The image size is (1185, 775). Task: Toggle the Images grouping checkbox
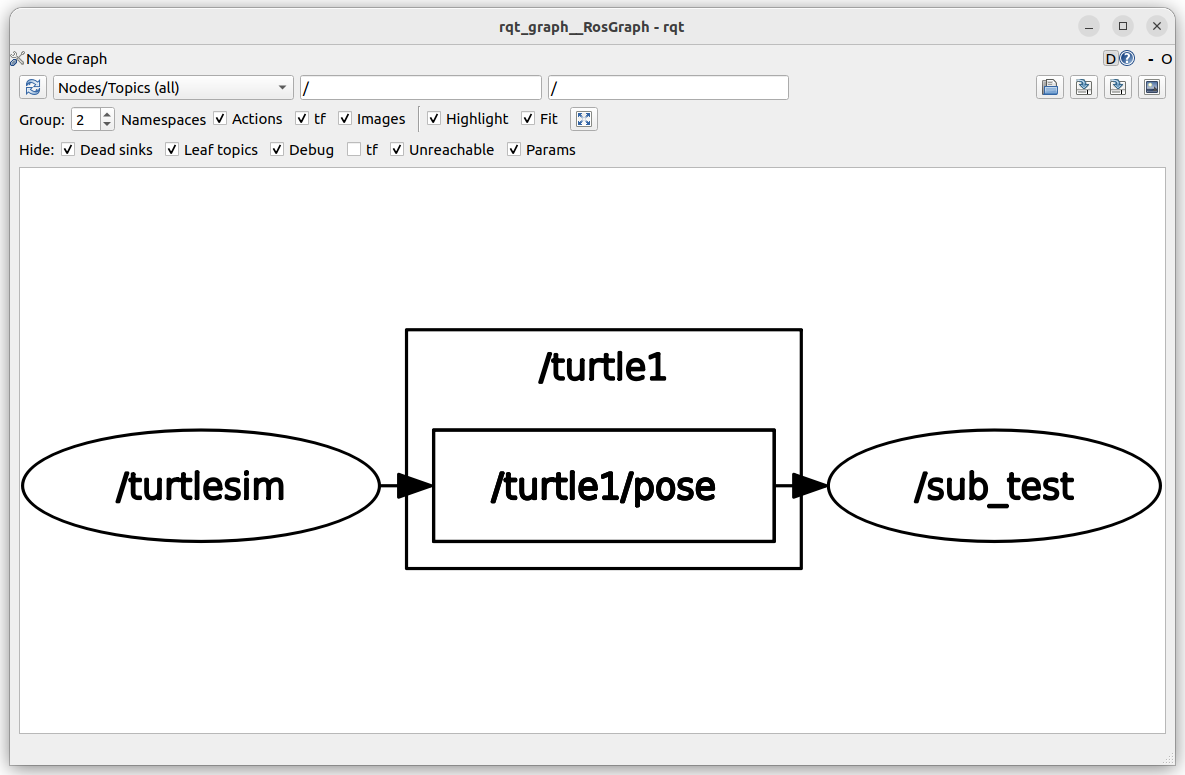coord(345,119)
